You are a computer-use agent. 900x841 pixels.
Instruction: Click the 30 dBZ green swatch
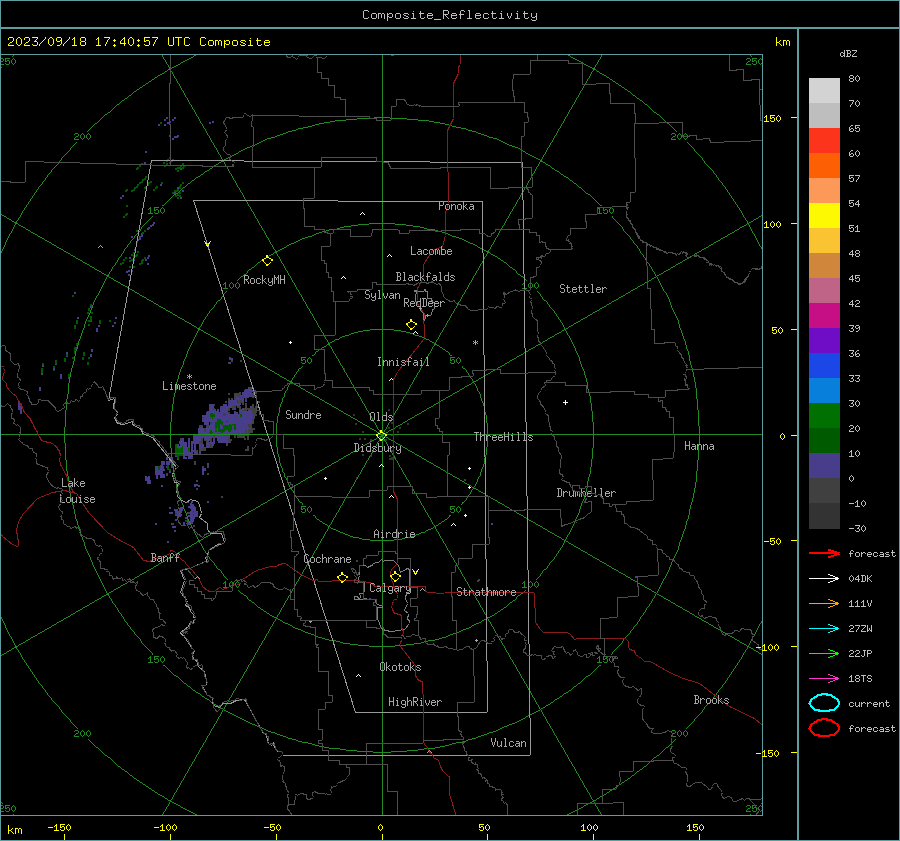[x=824, y=415]
